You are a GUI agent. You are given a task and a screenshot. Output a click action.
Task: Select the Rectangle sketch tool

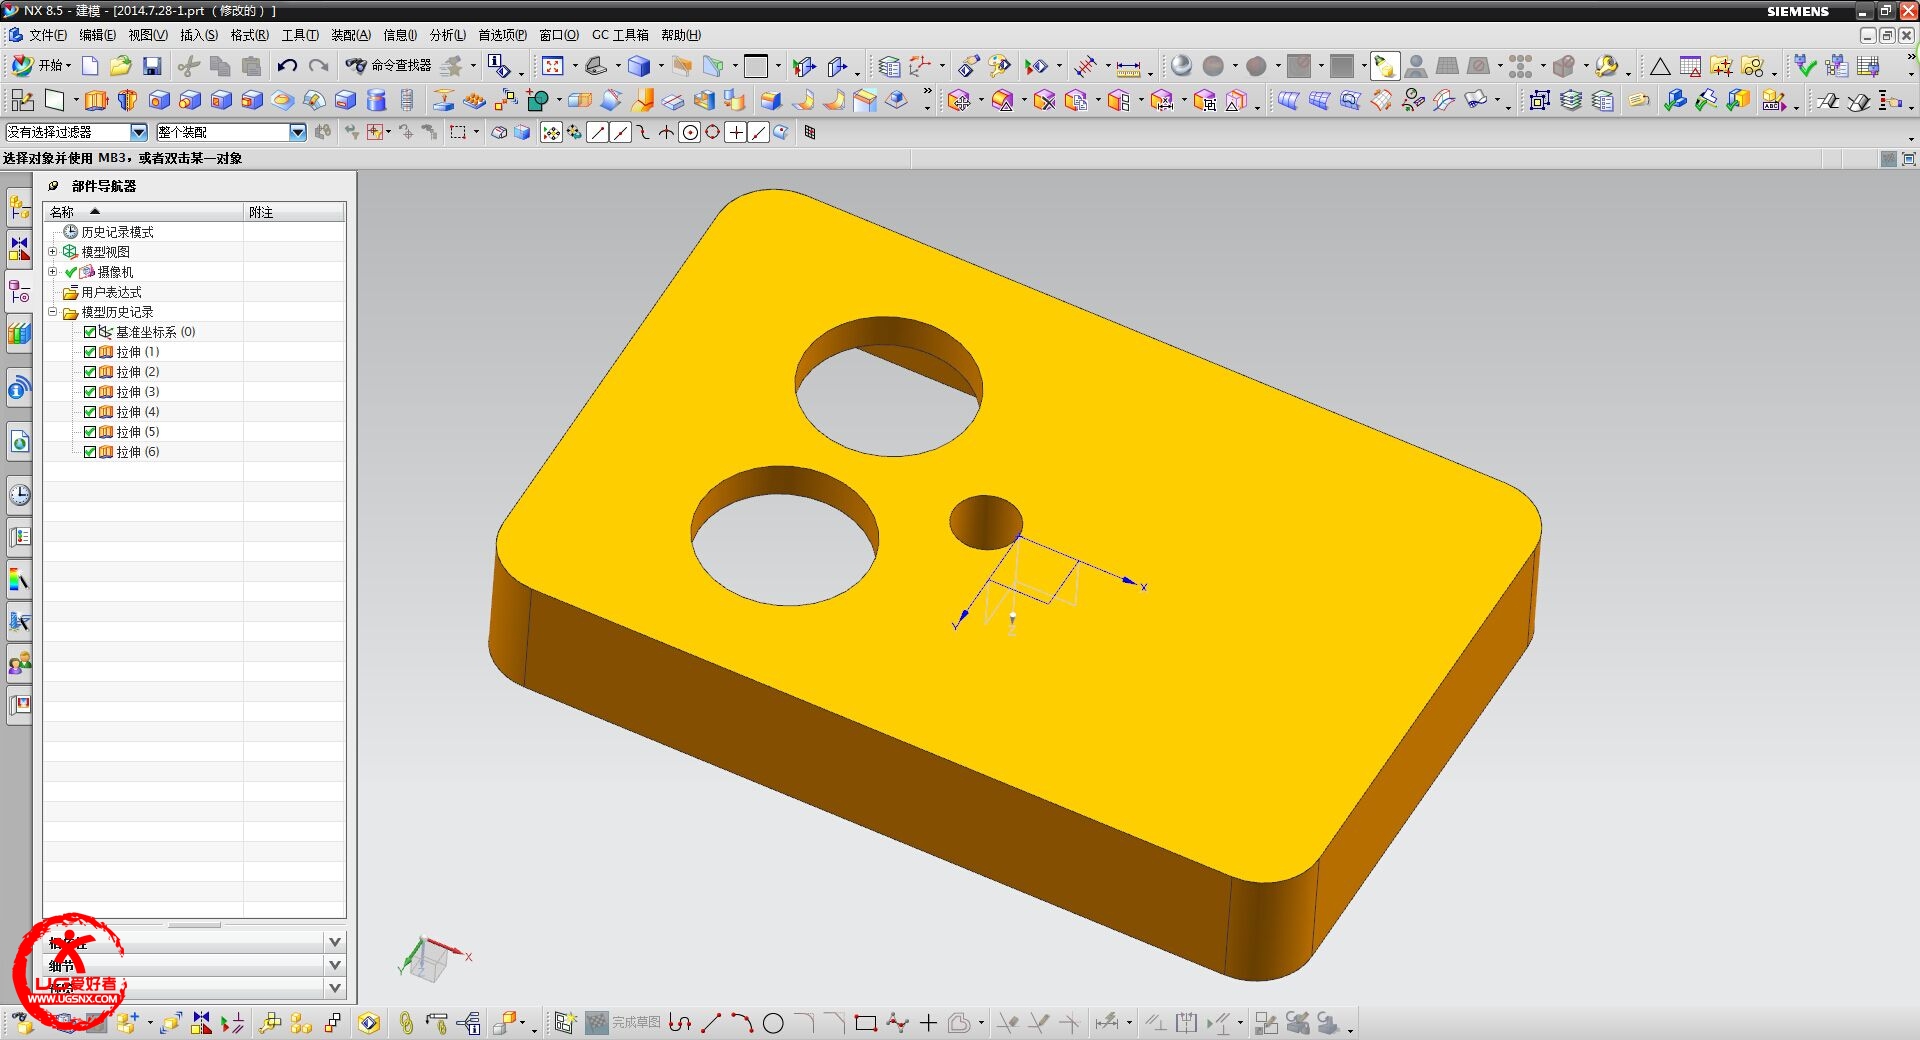(866, 1023)
